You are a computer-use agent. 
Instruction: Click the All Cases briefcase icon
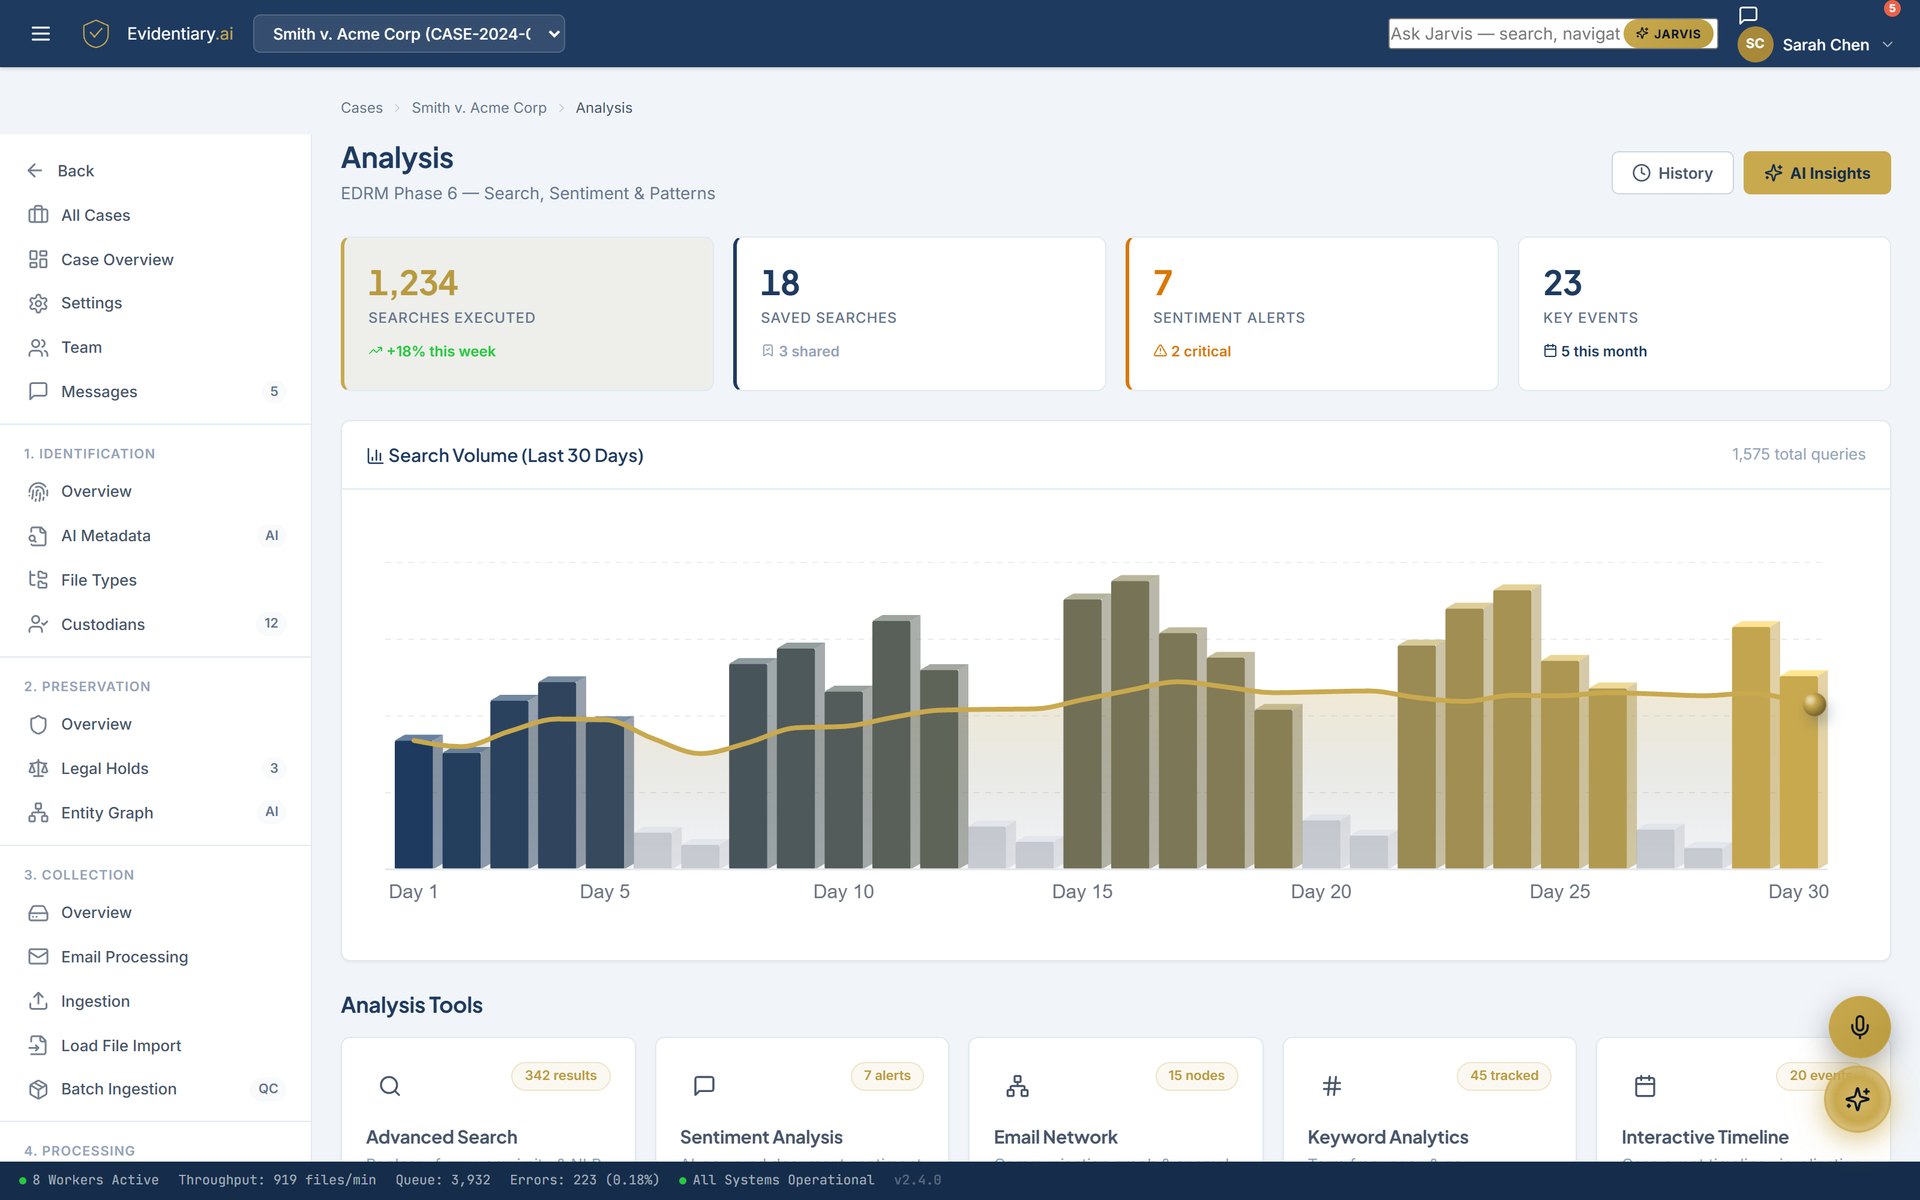pyautogui.click(x=38, y=215)
